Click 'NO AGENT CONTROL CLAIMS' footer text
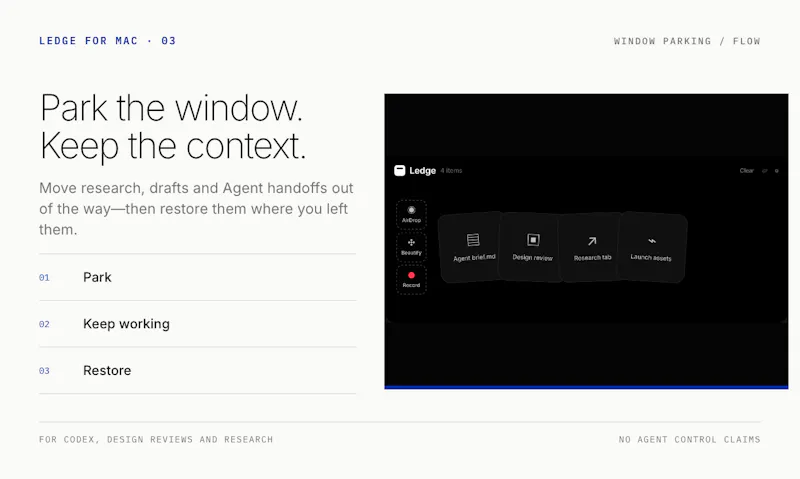The image size is (800, 479). [x=690, y=439]
